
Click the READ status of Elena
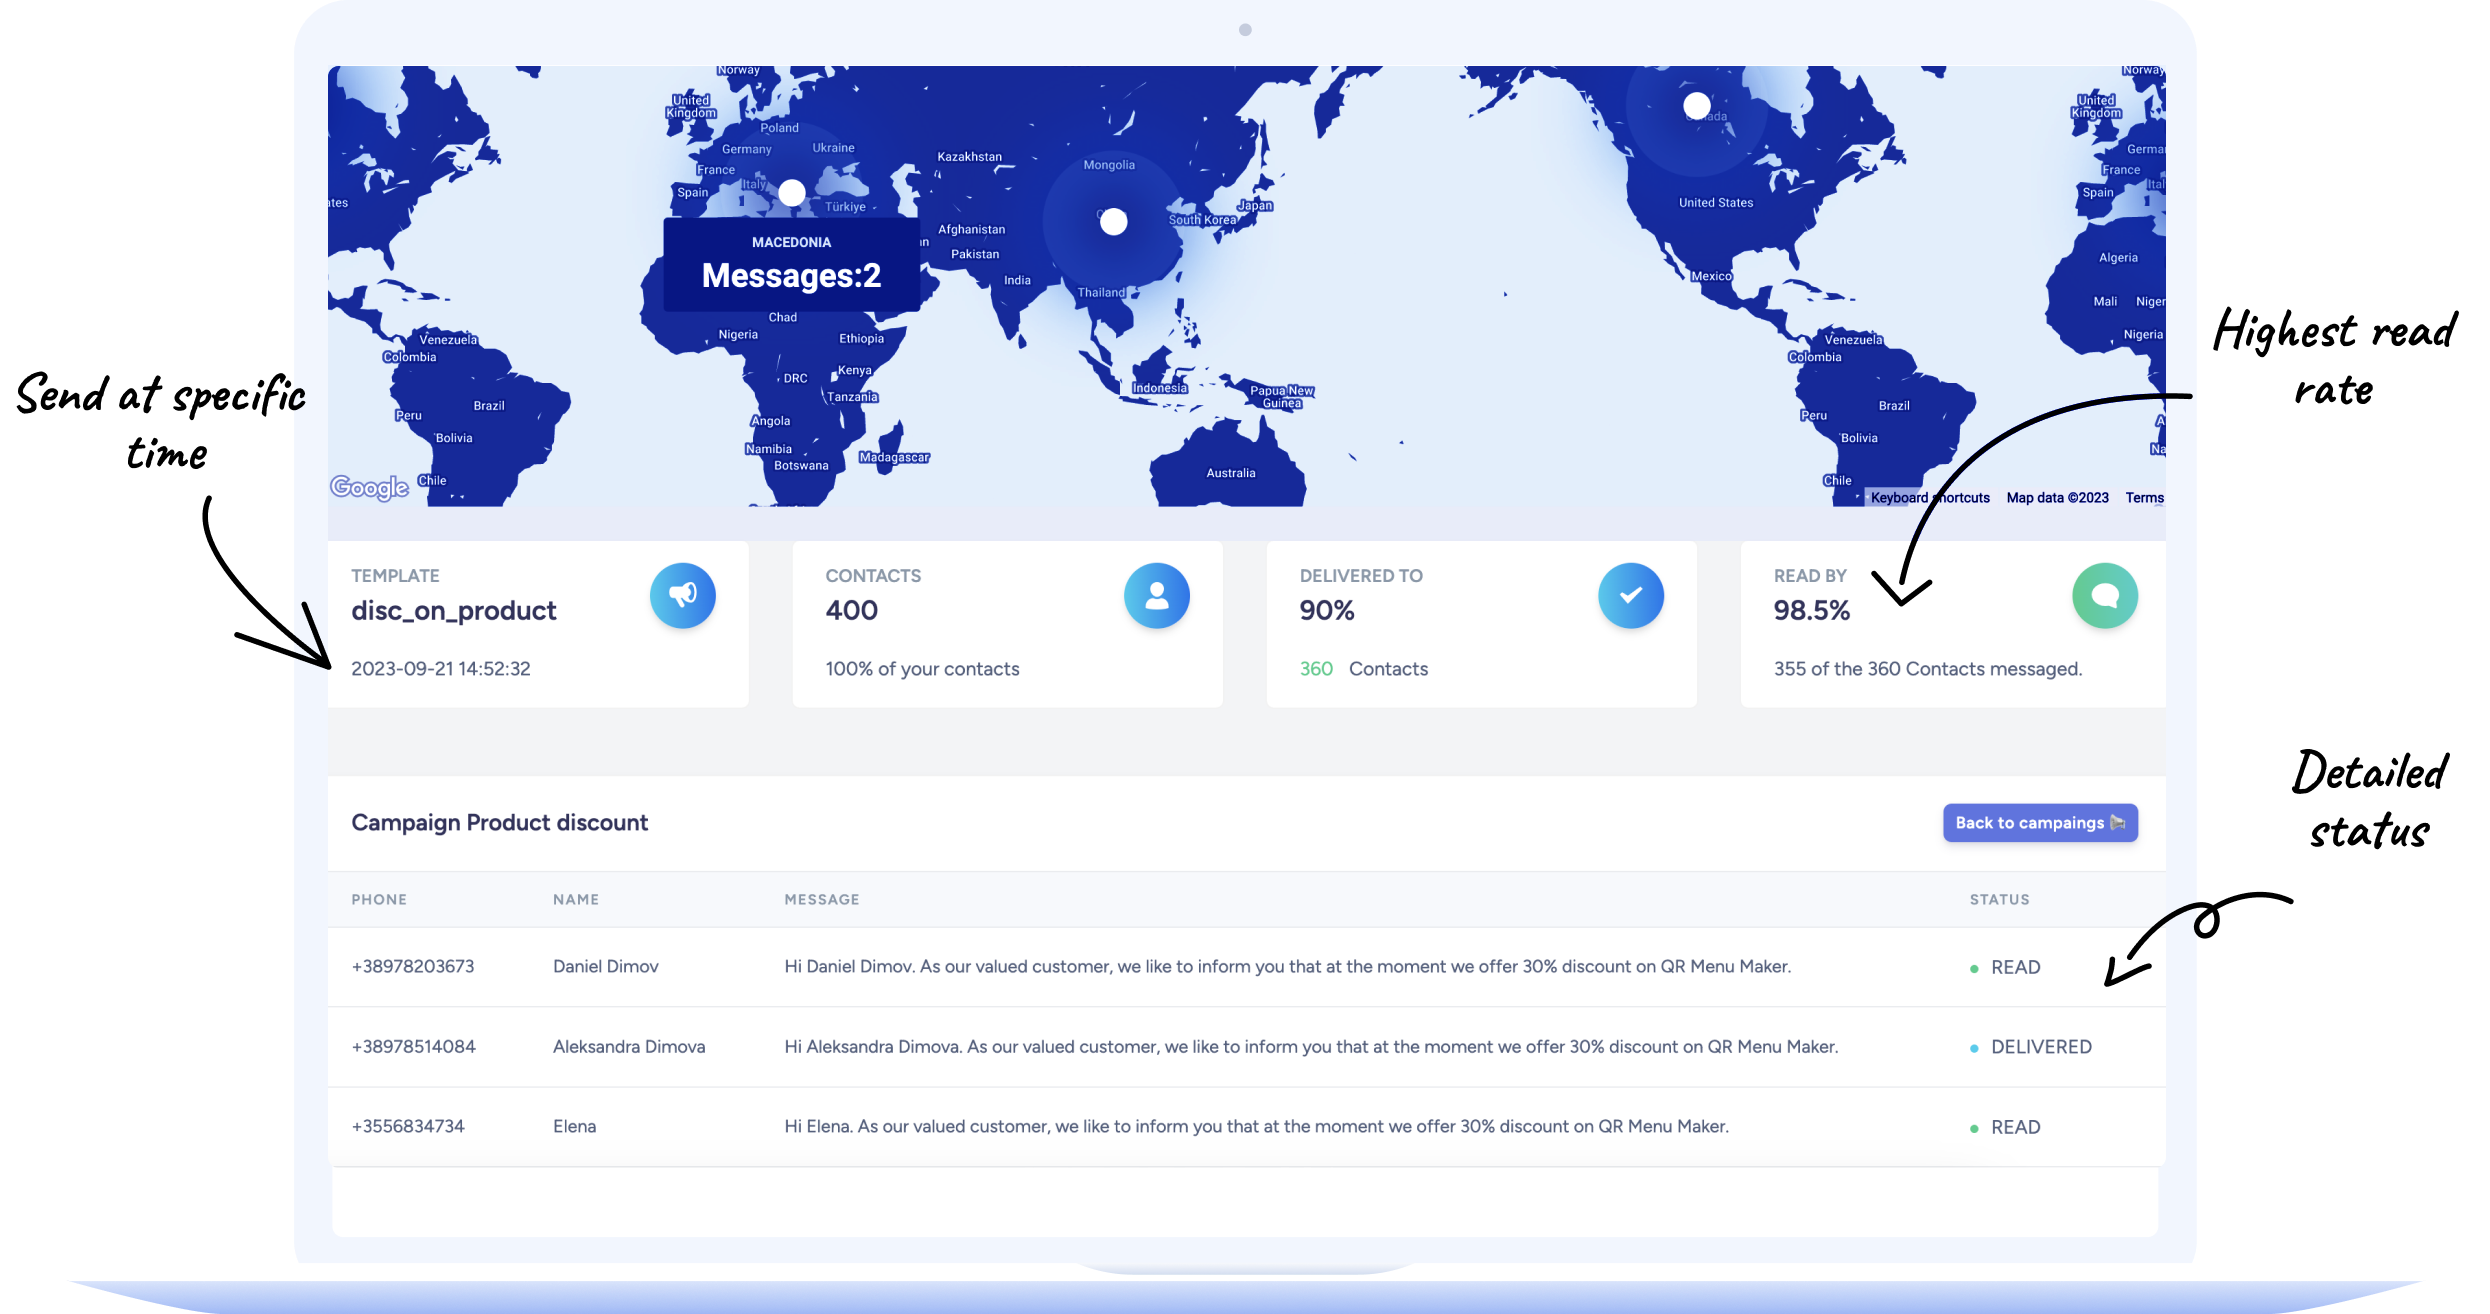[x=2014, y=1127]
